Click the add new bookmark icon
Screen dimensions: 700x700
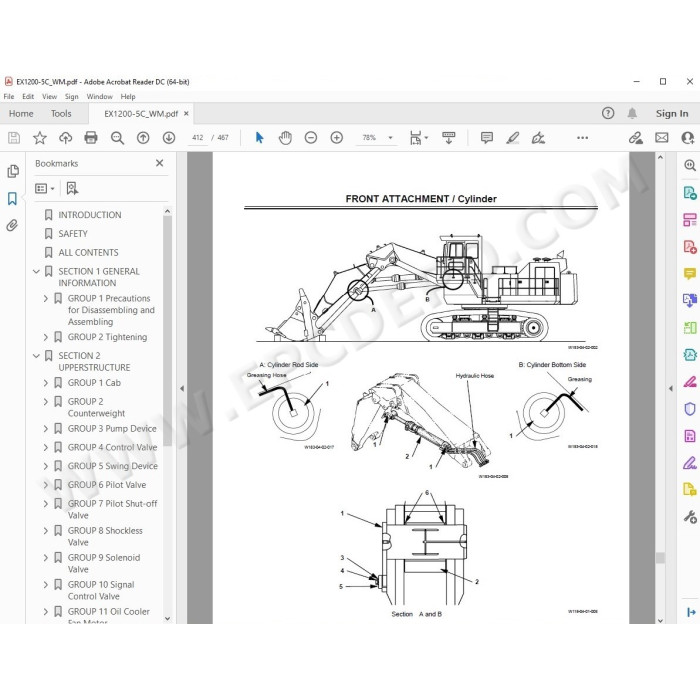(x=72, y=188)
